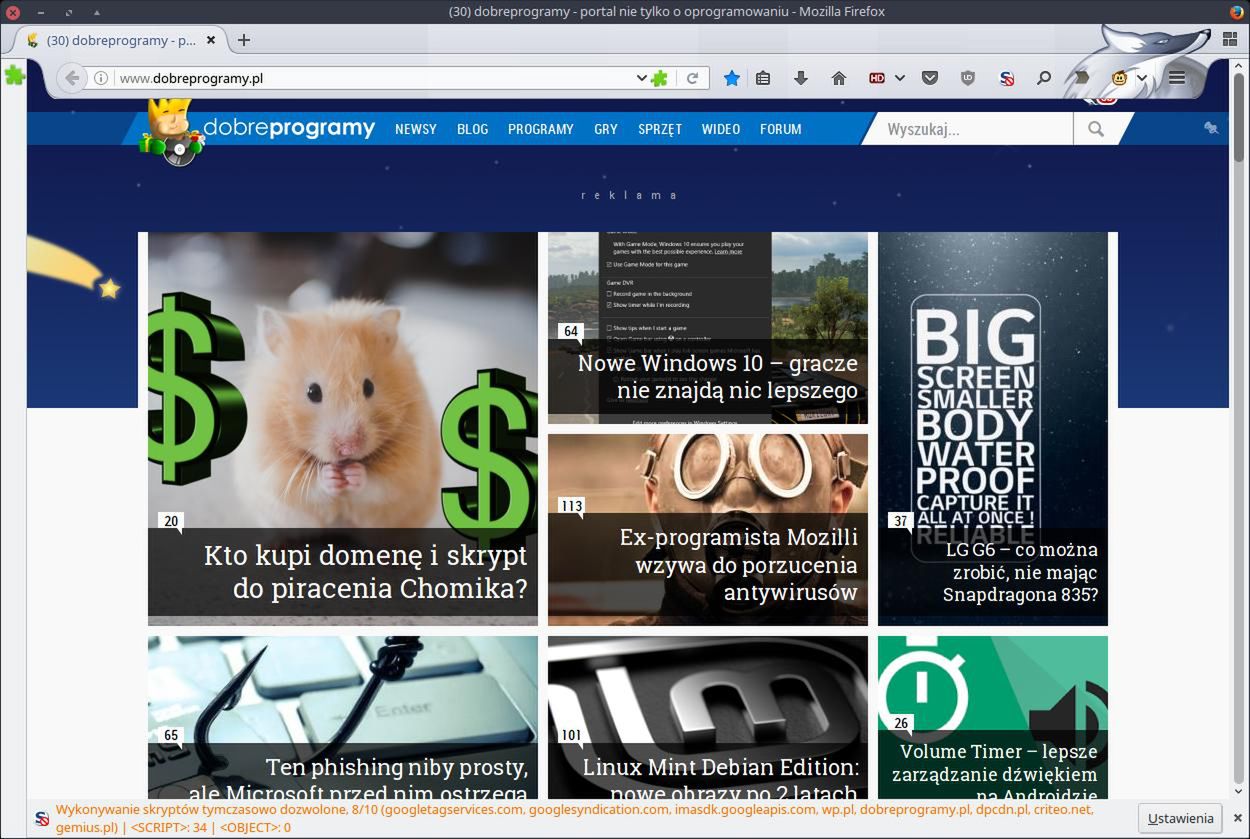Screen dimensions: 1250x839
Task: Expand the address bar history dropdown
Action: pyautogui.click(x=642, y=78)
